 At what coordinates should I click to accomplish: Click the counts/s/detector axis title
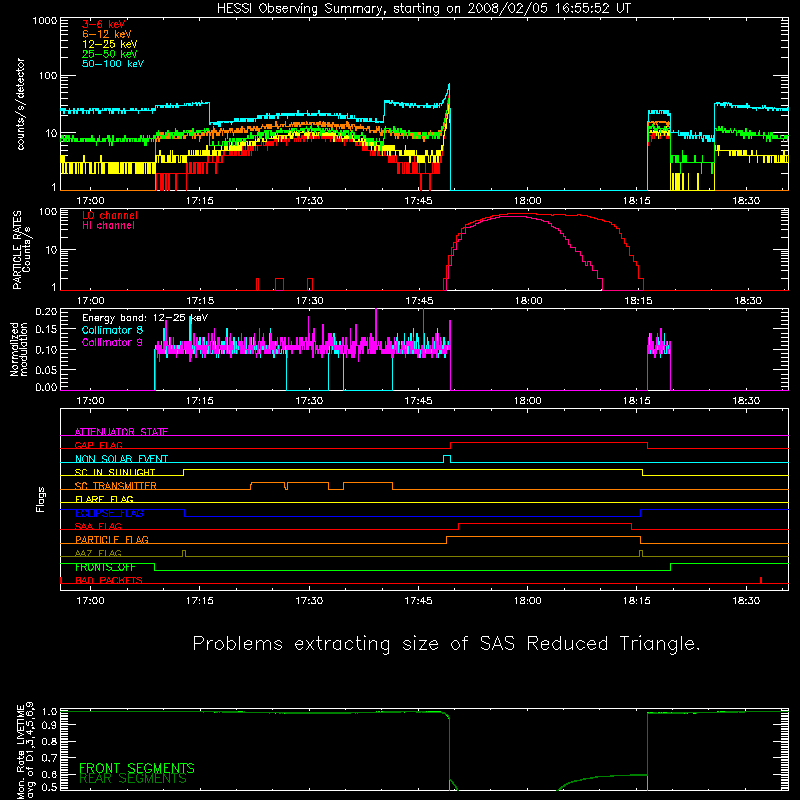[x=21, y=104]
